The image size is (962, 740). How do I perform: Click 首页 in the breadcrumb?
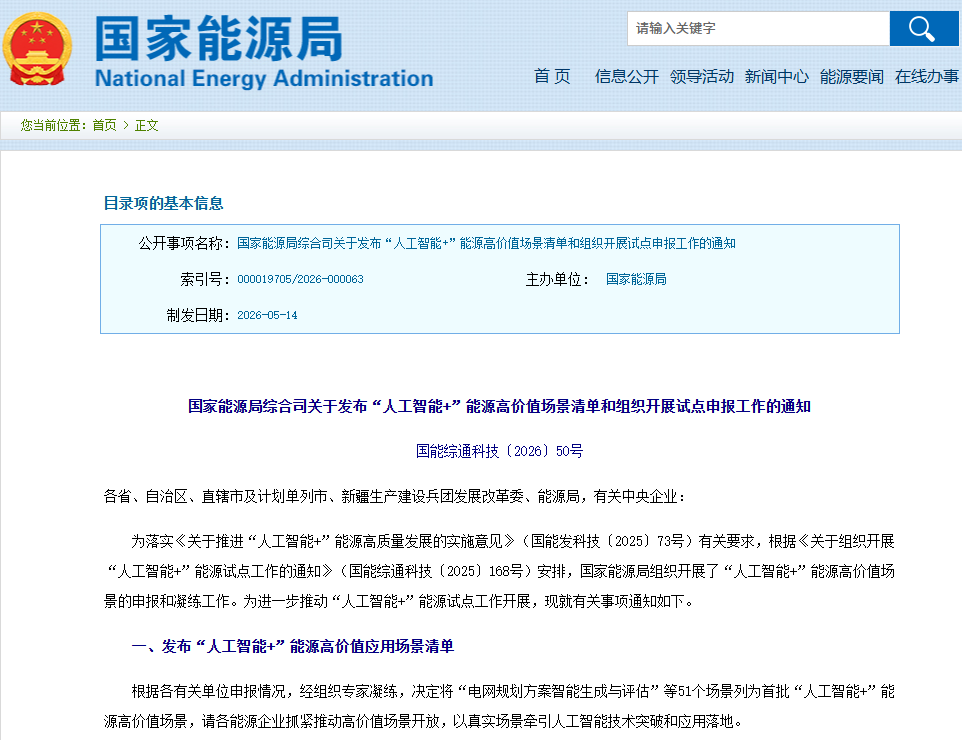pyautogui.click(x=104, y=125)
